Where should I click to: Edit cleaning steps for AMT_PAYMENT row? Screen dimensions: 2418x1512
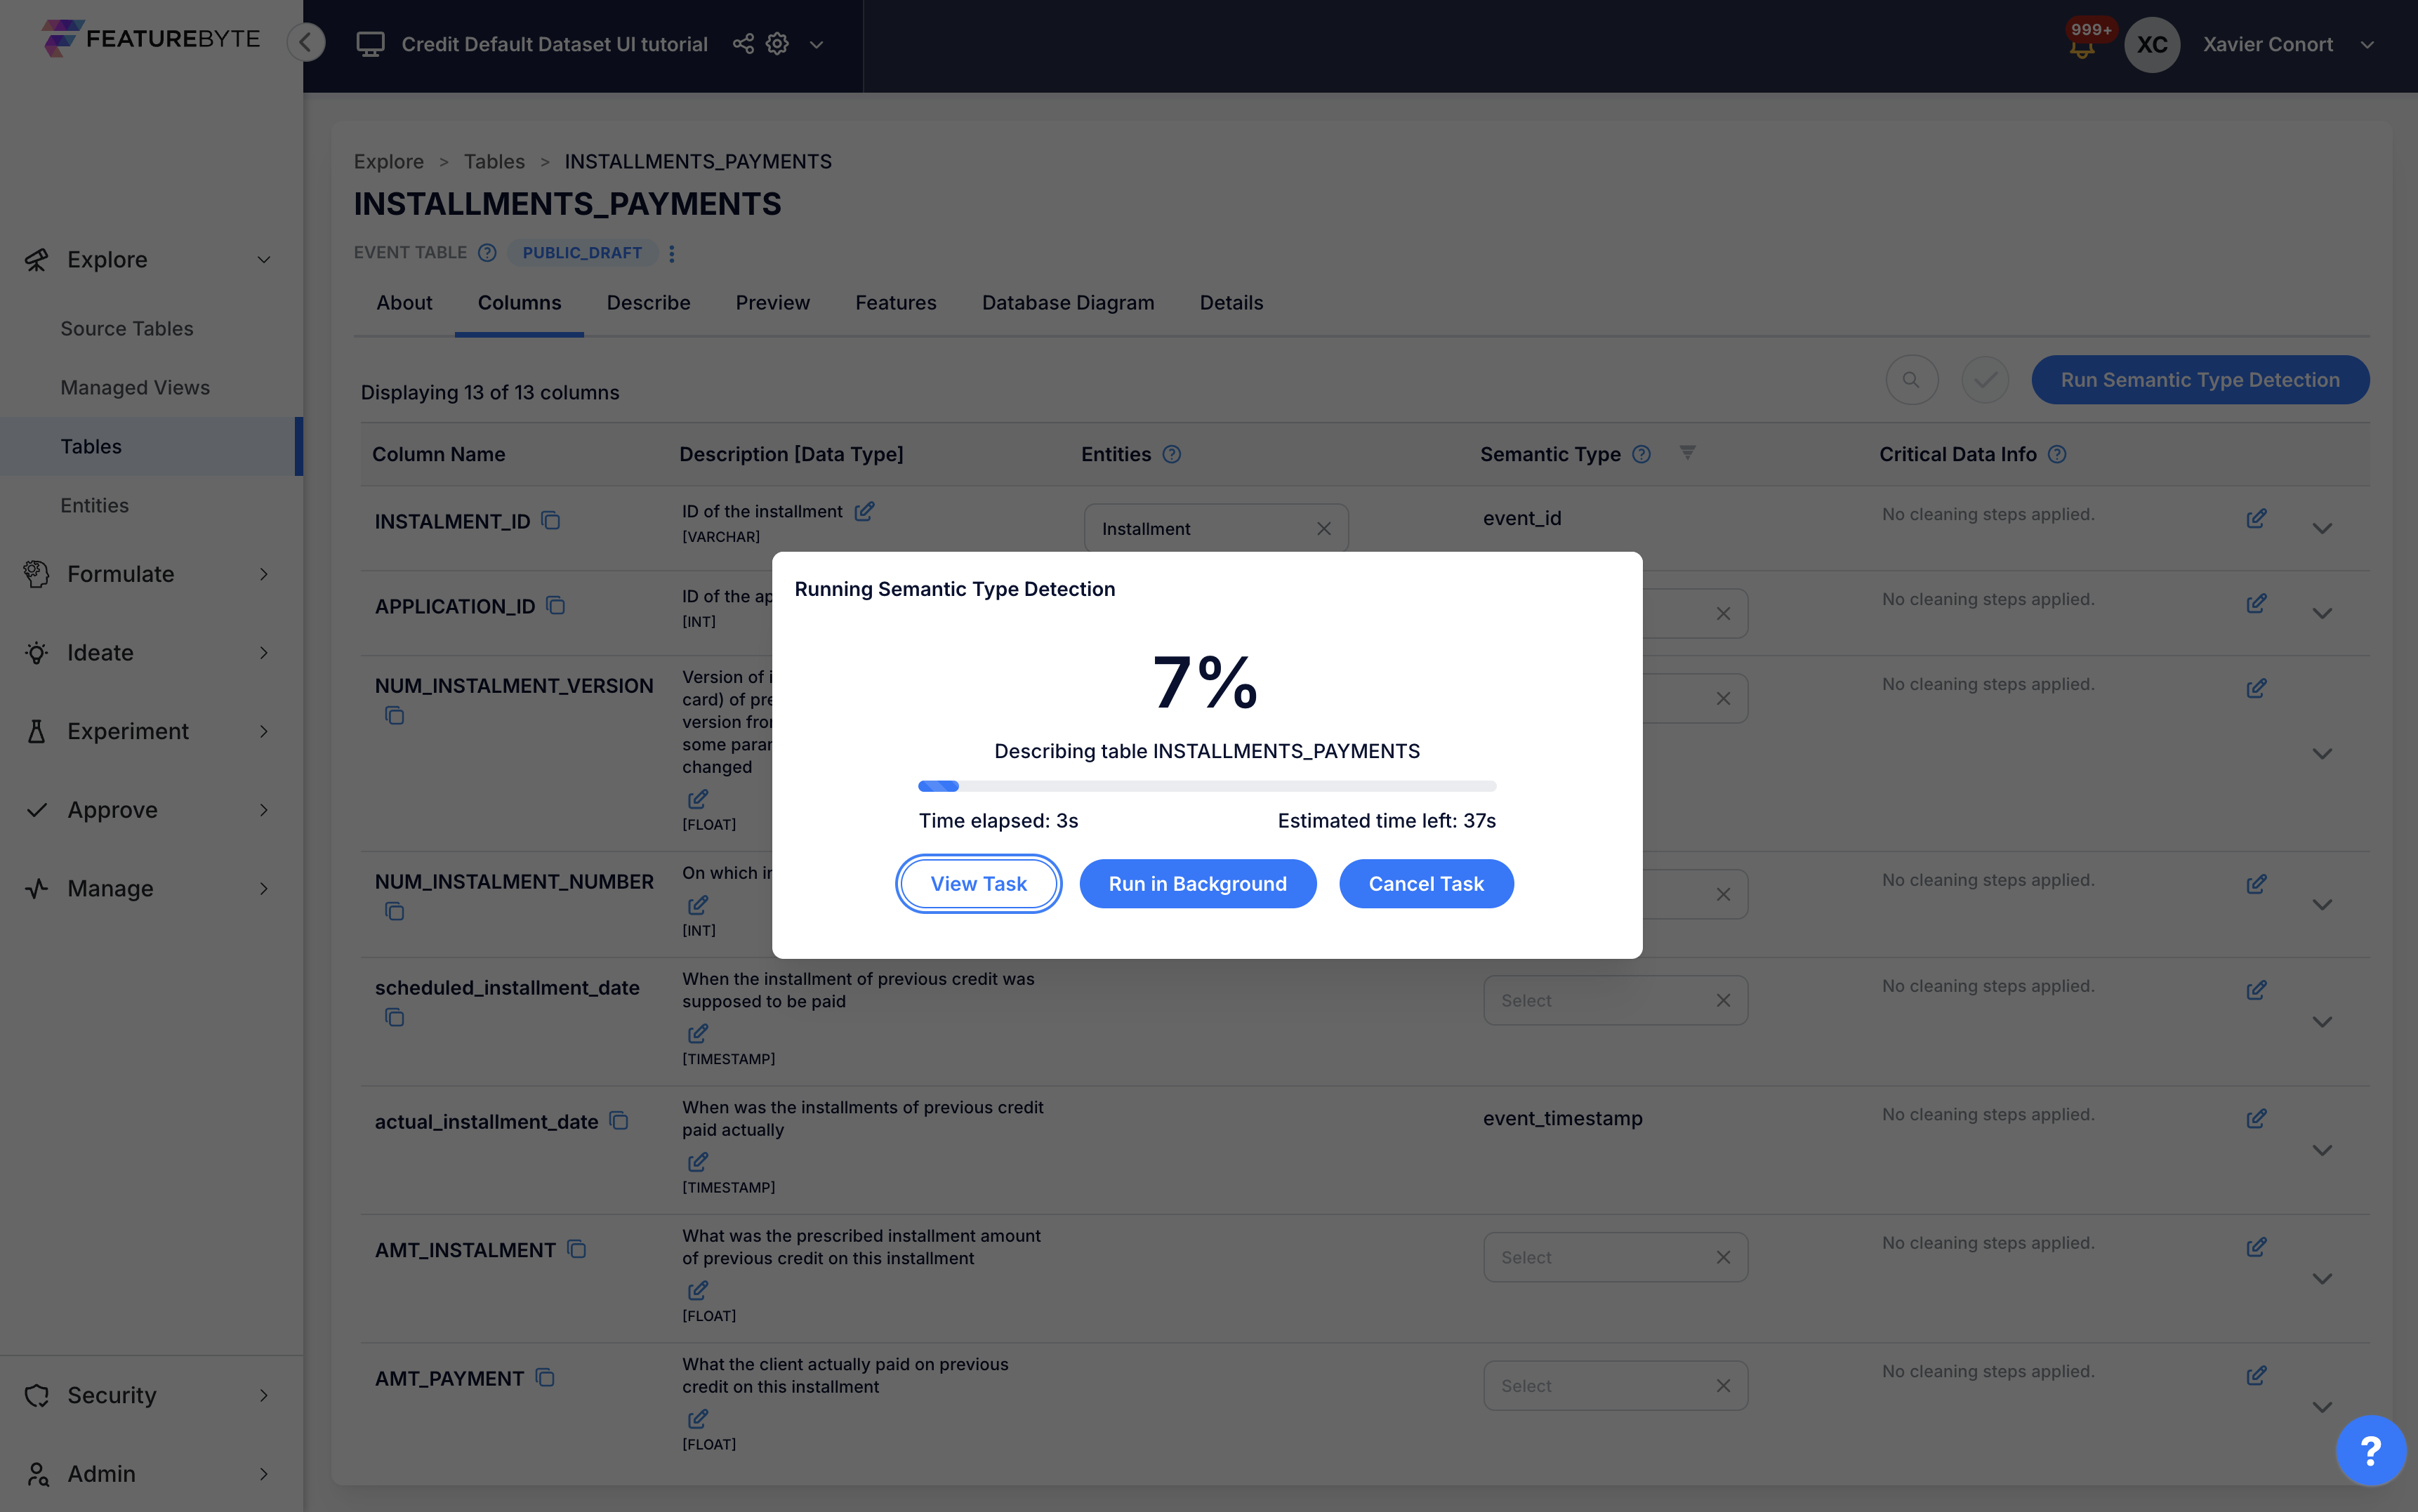click(x=2256, y=1376)
